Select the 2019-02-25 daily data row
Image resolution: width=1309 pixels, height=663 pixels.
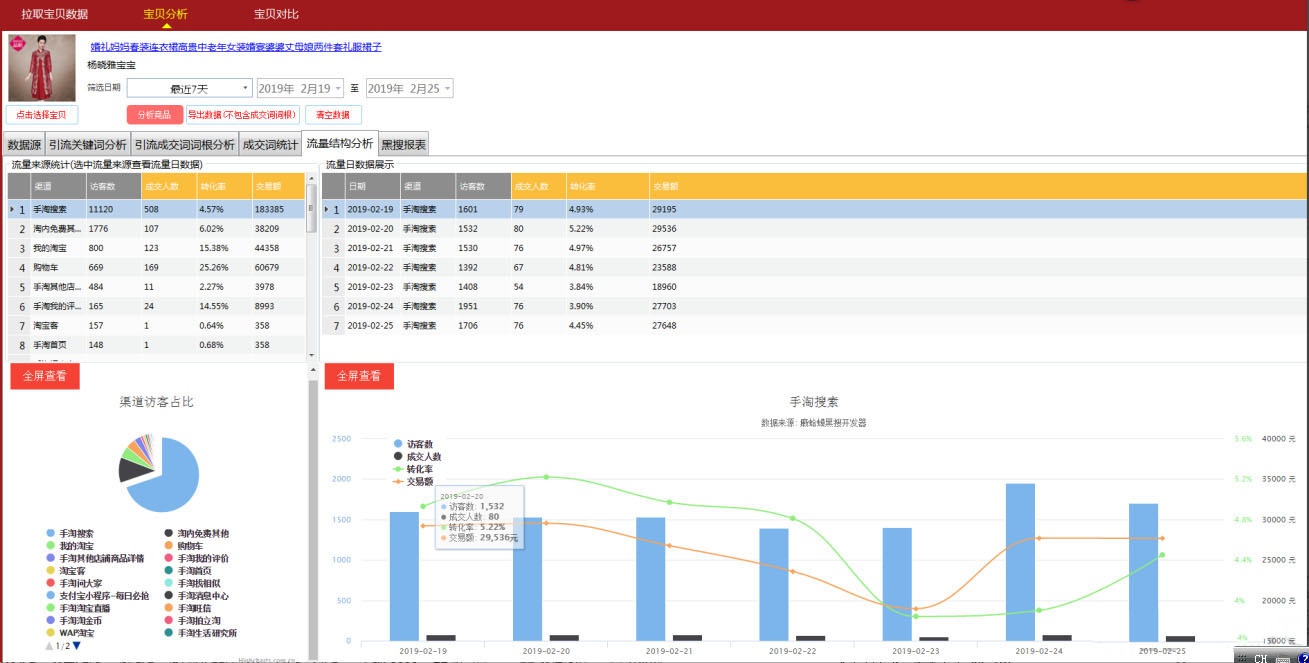(814, 325)
